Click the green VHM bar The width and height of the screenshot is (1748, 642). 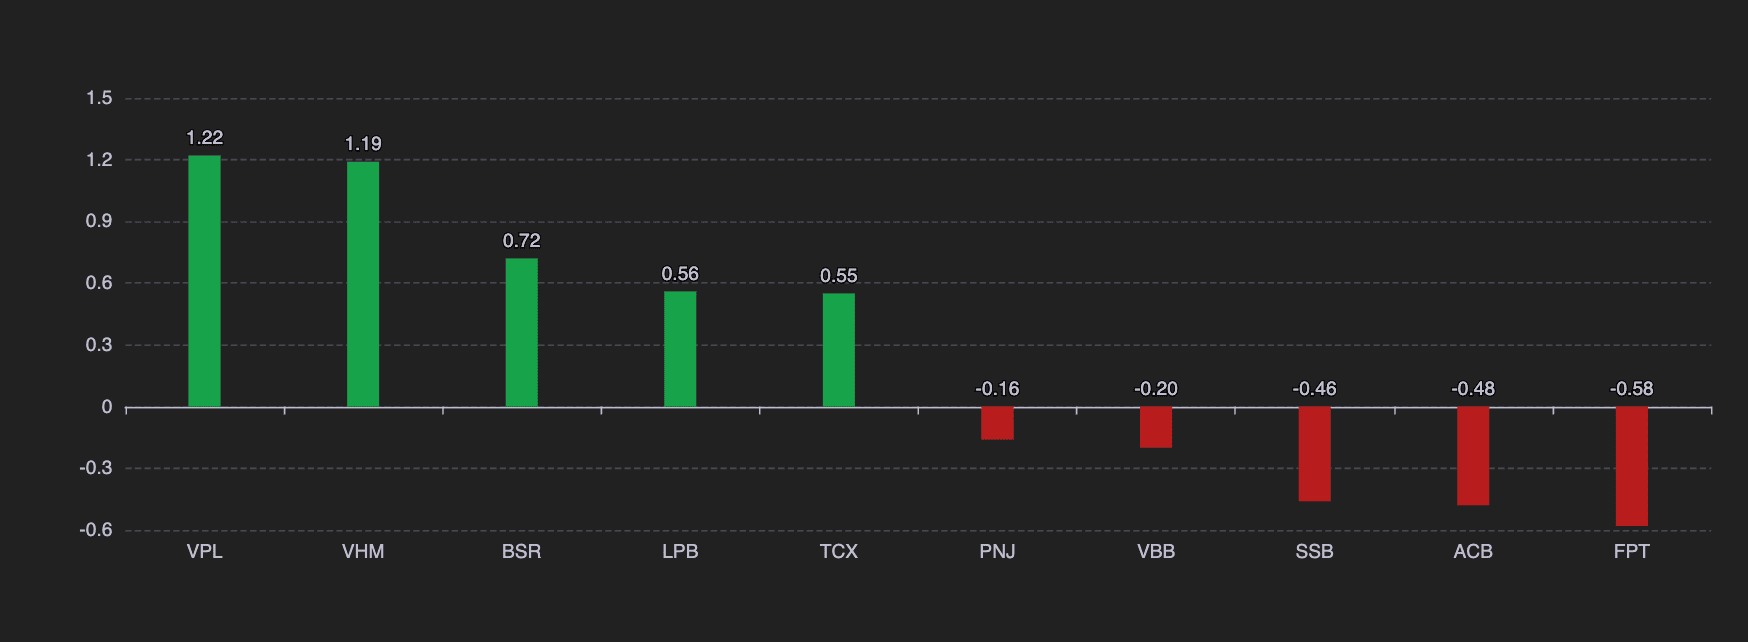(363, 284)
